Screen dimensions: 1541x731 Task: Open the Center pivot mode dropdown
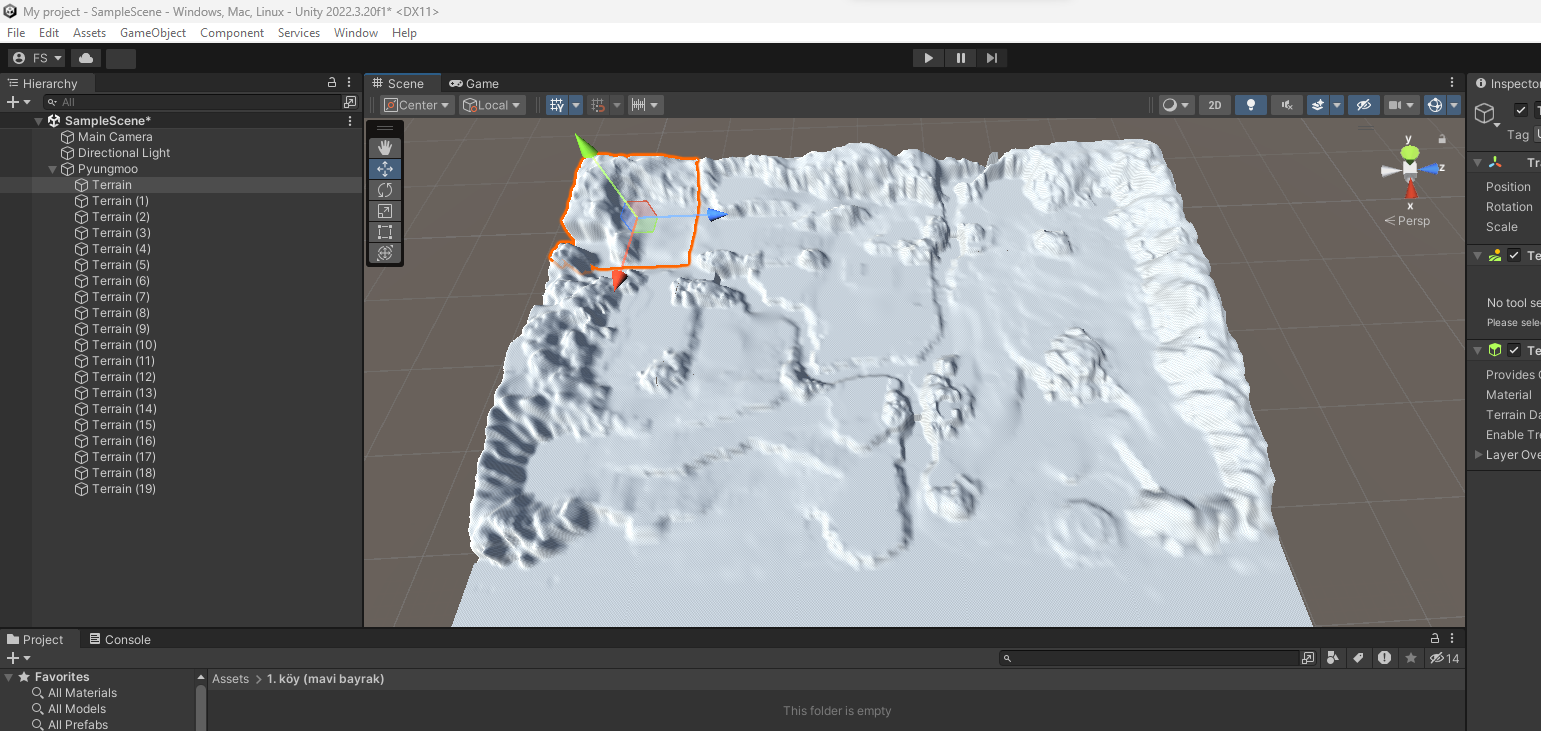416,104
